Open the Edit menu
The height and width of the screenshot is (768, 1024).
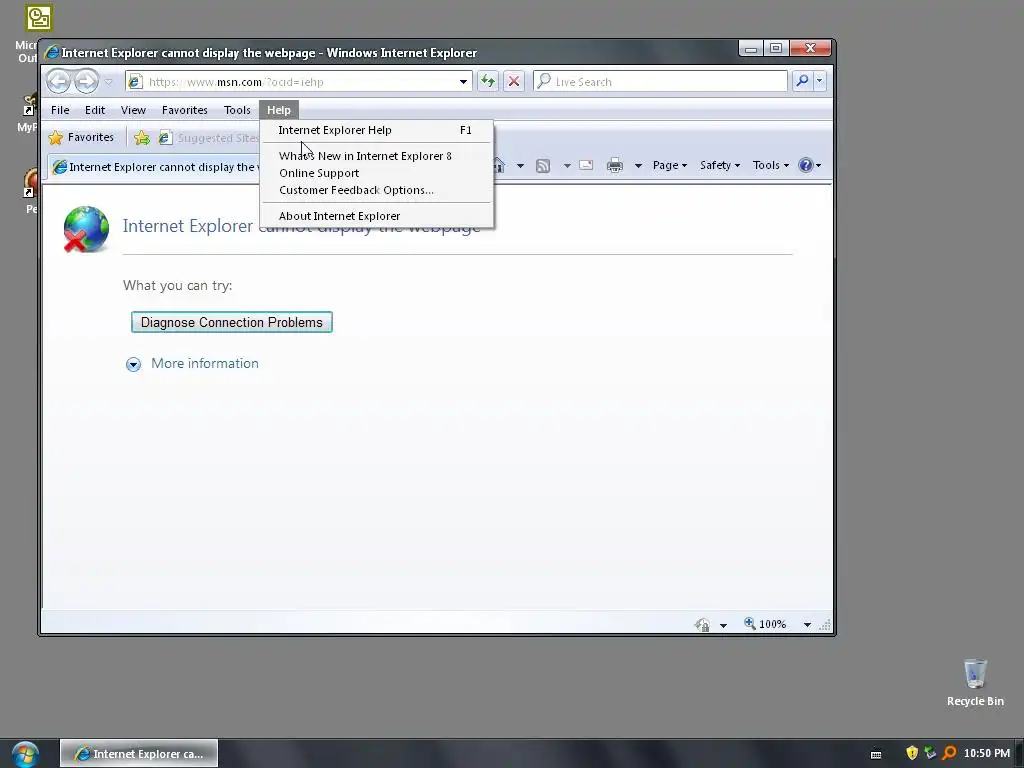[x=95, y=110]
